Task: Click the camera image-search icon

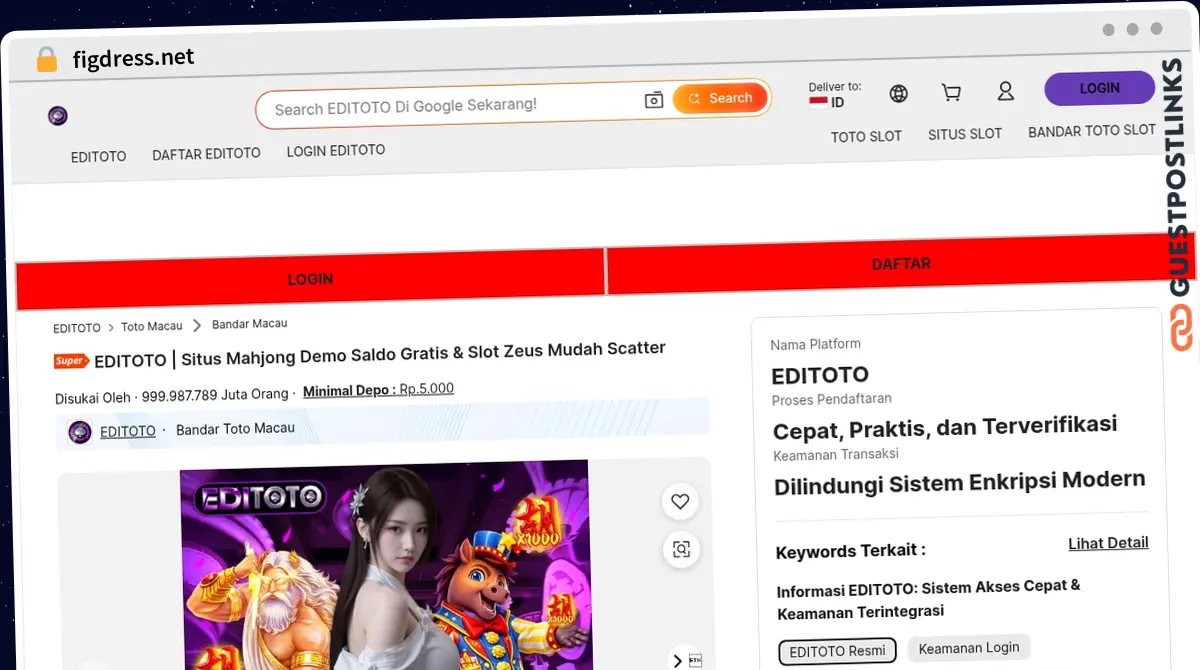Action: click(654, 100)
